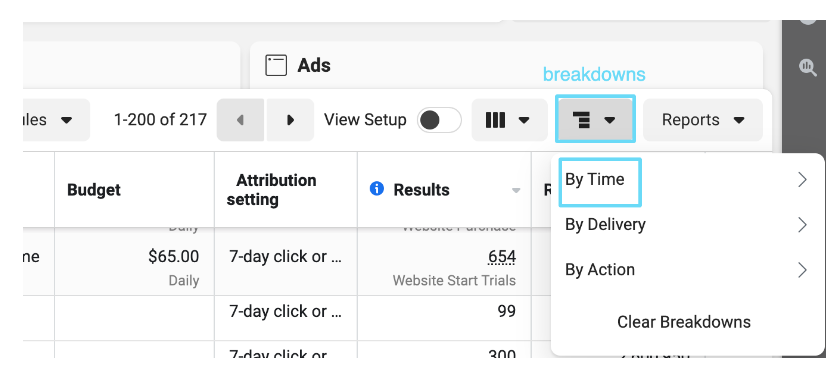836x368 pixels.
Task: Open the Reports dropdown
Action: [703, 120]
